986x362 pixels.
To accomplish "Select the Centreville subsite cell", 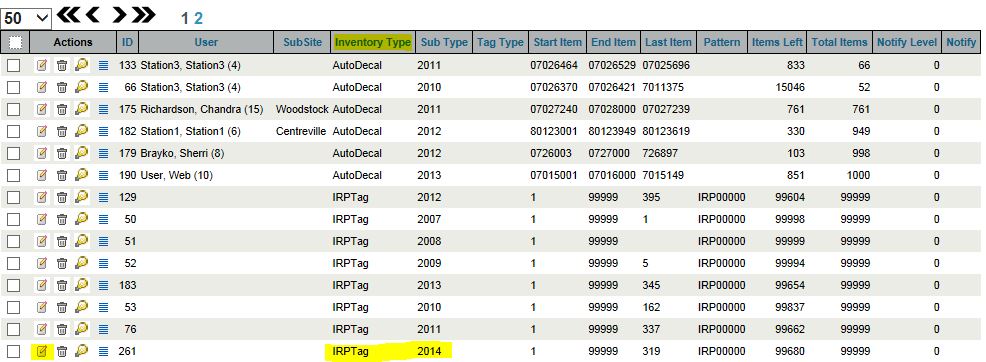I will [x=301, y=131].
